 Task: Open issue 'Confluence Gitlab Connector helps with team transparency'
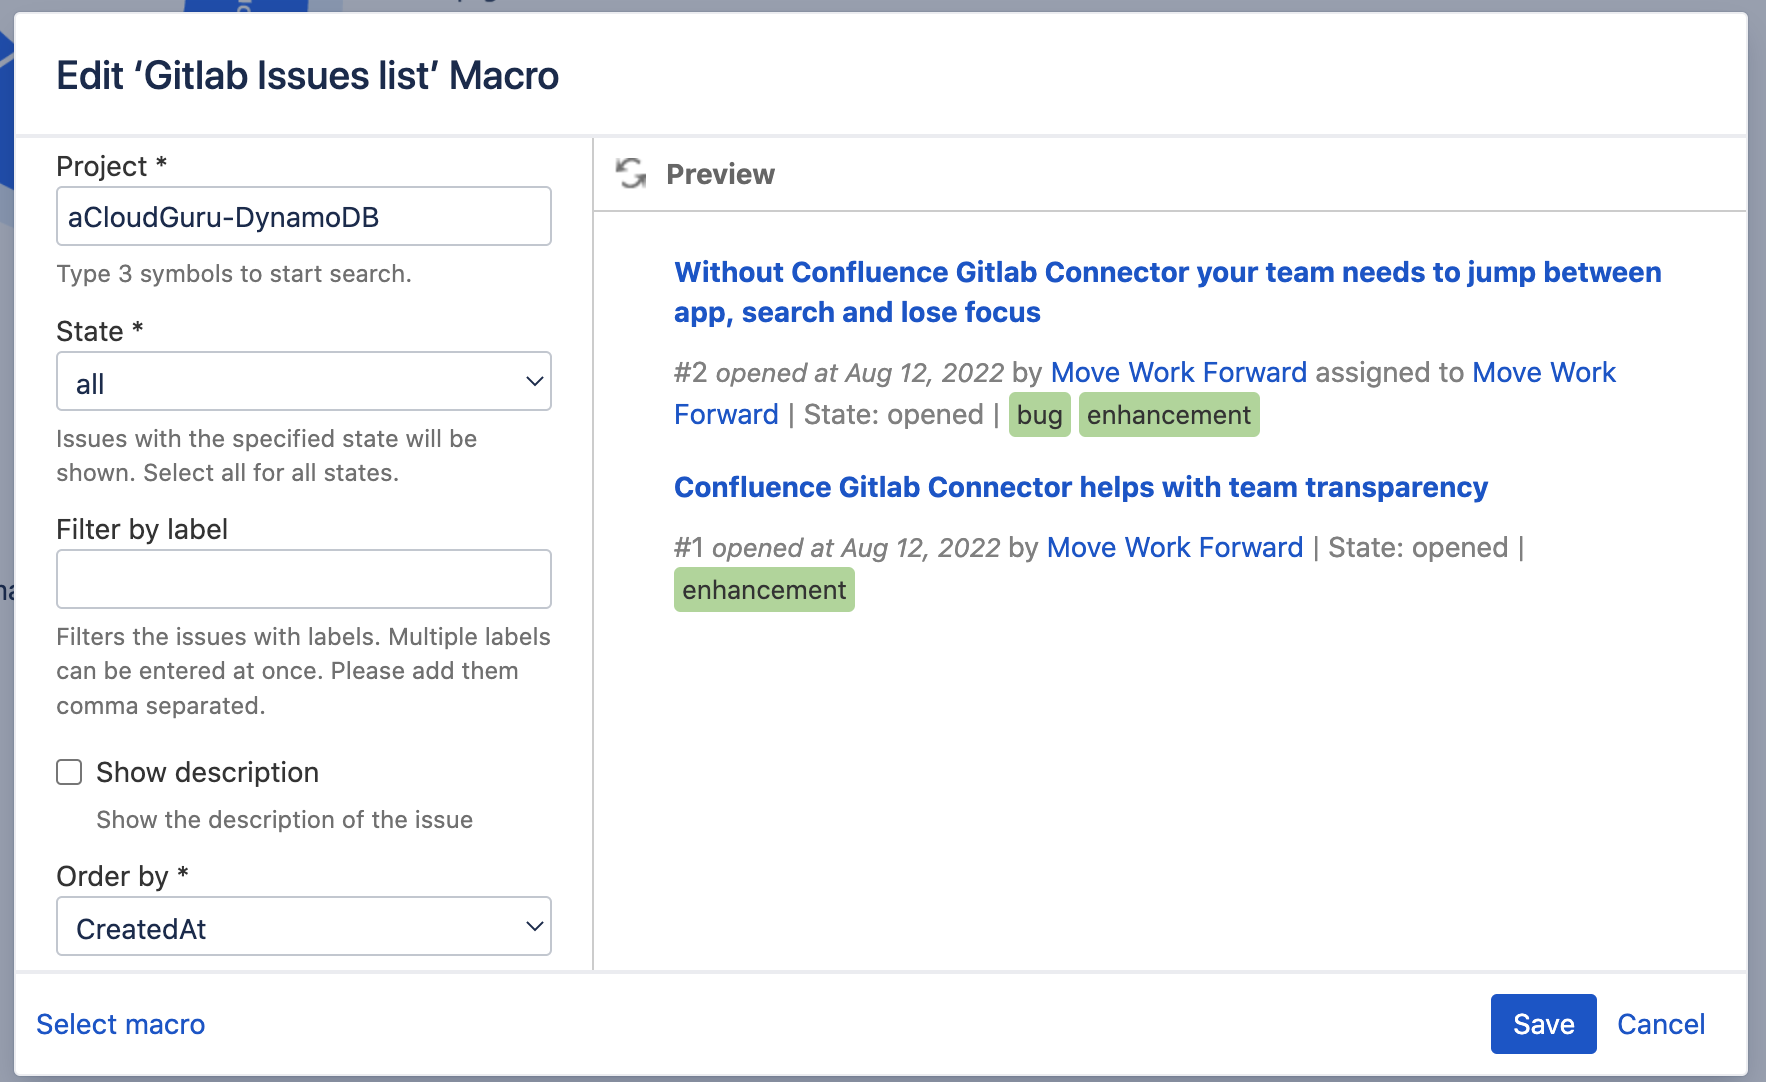point(1081,487)
